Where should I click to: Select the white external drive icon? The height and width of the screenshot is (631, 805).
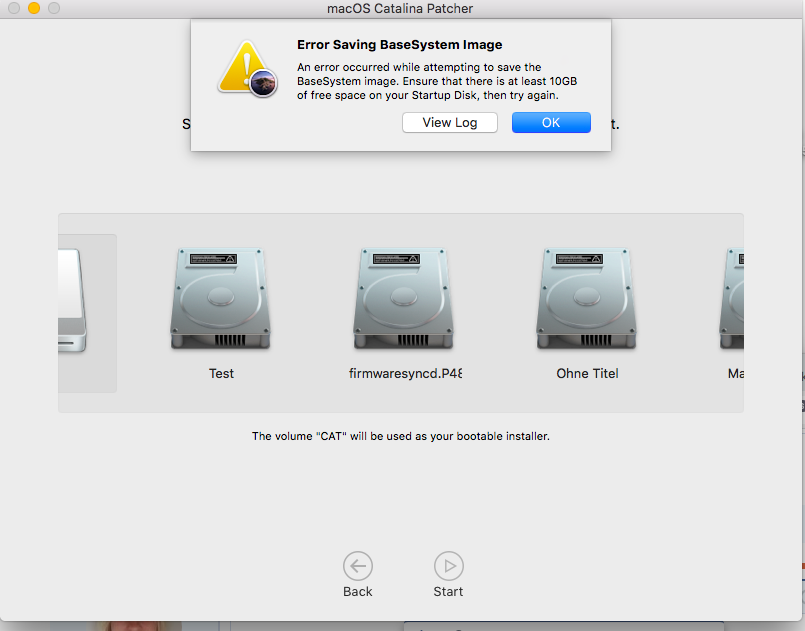click(x=72, y=300)
